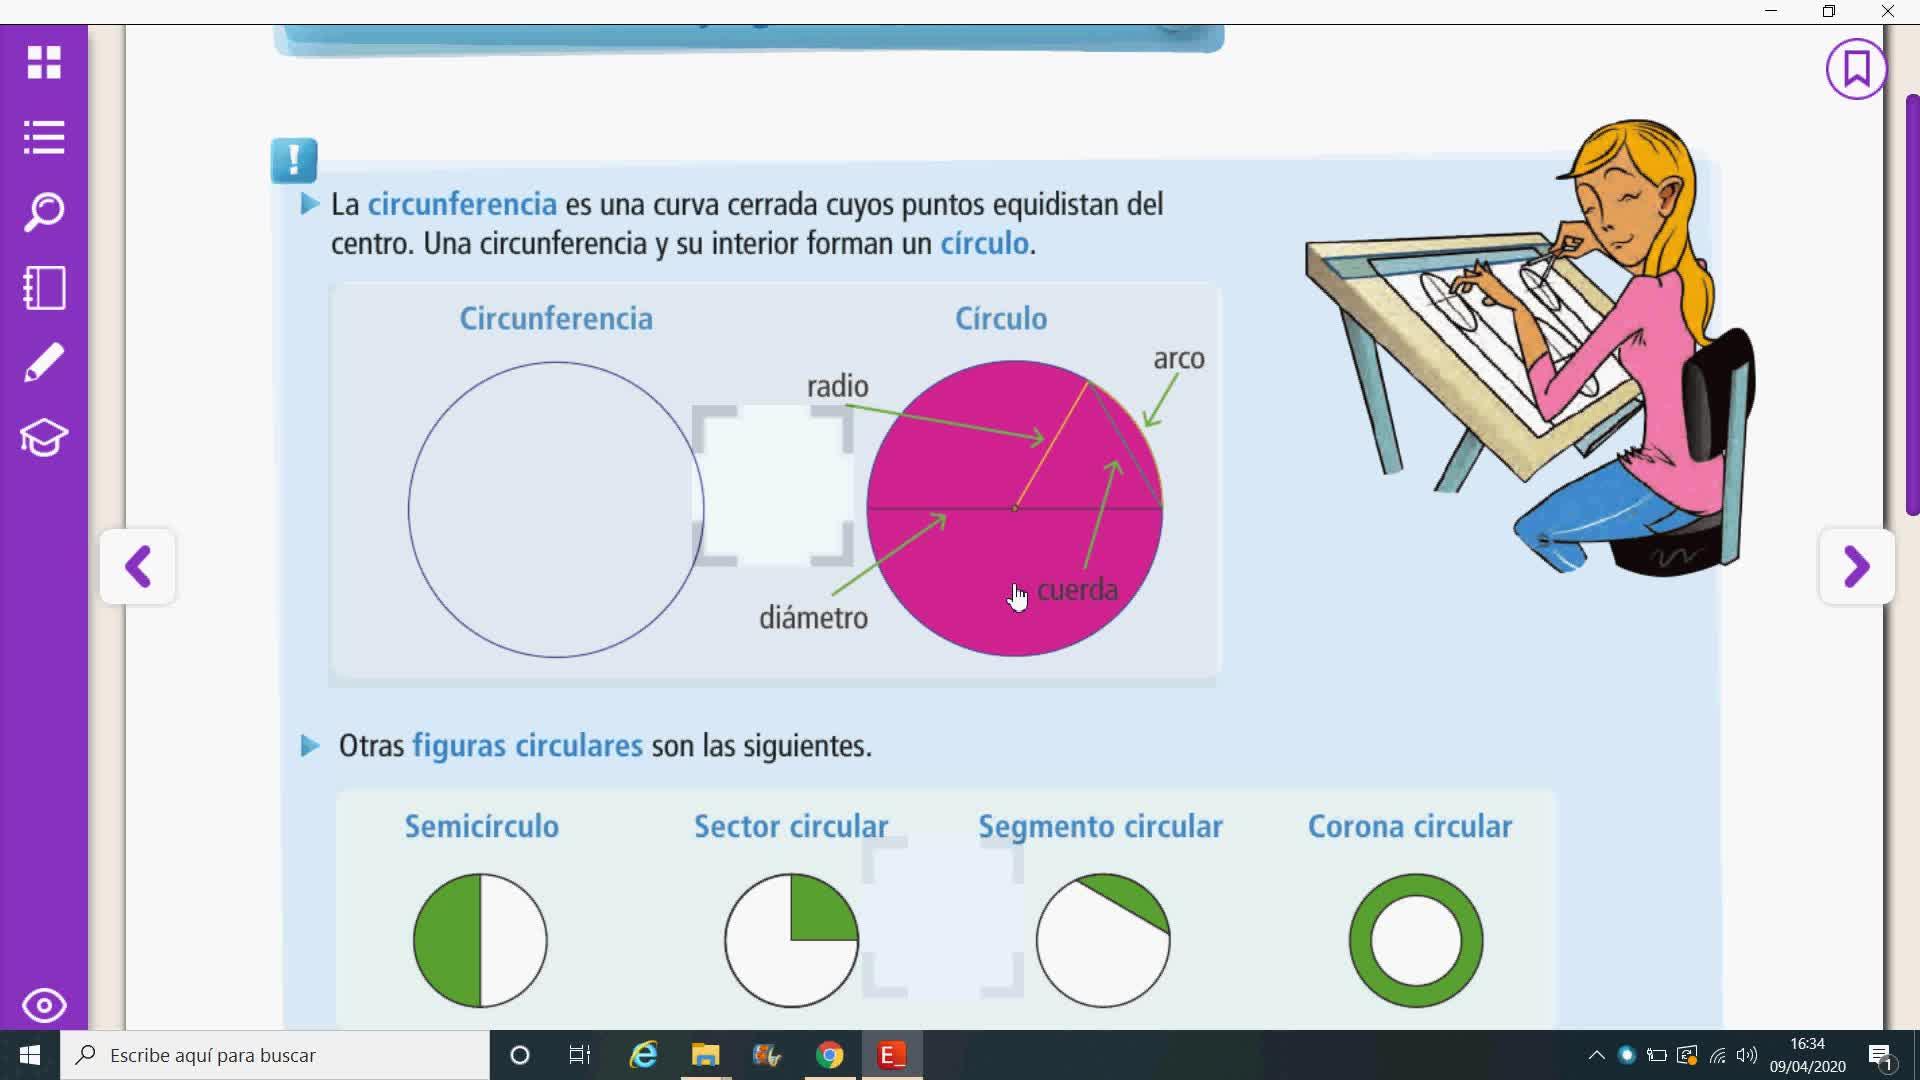The height and width of the screenshot is (1080, 1920).
Task: Open the table of contents list icon
Action: click(44, 137)
